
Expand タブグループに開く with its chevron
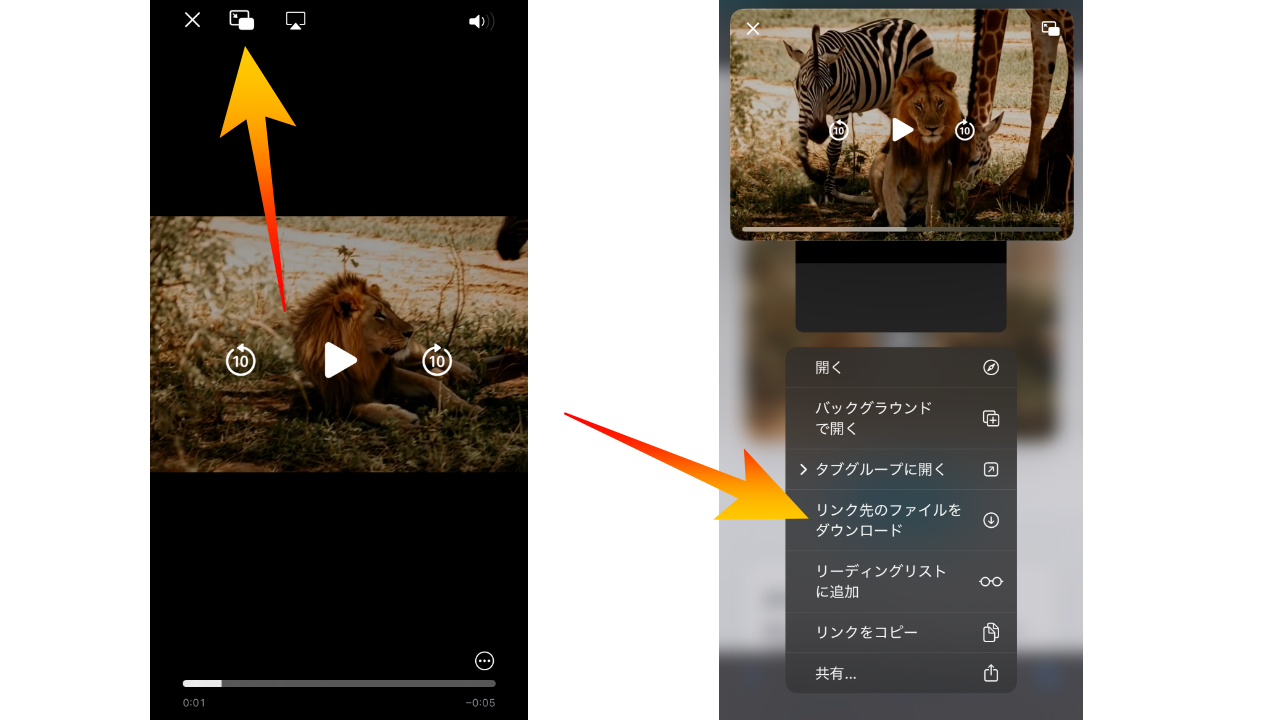(803, 469)
